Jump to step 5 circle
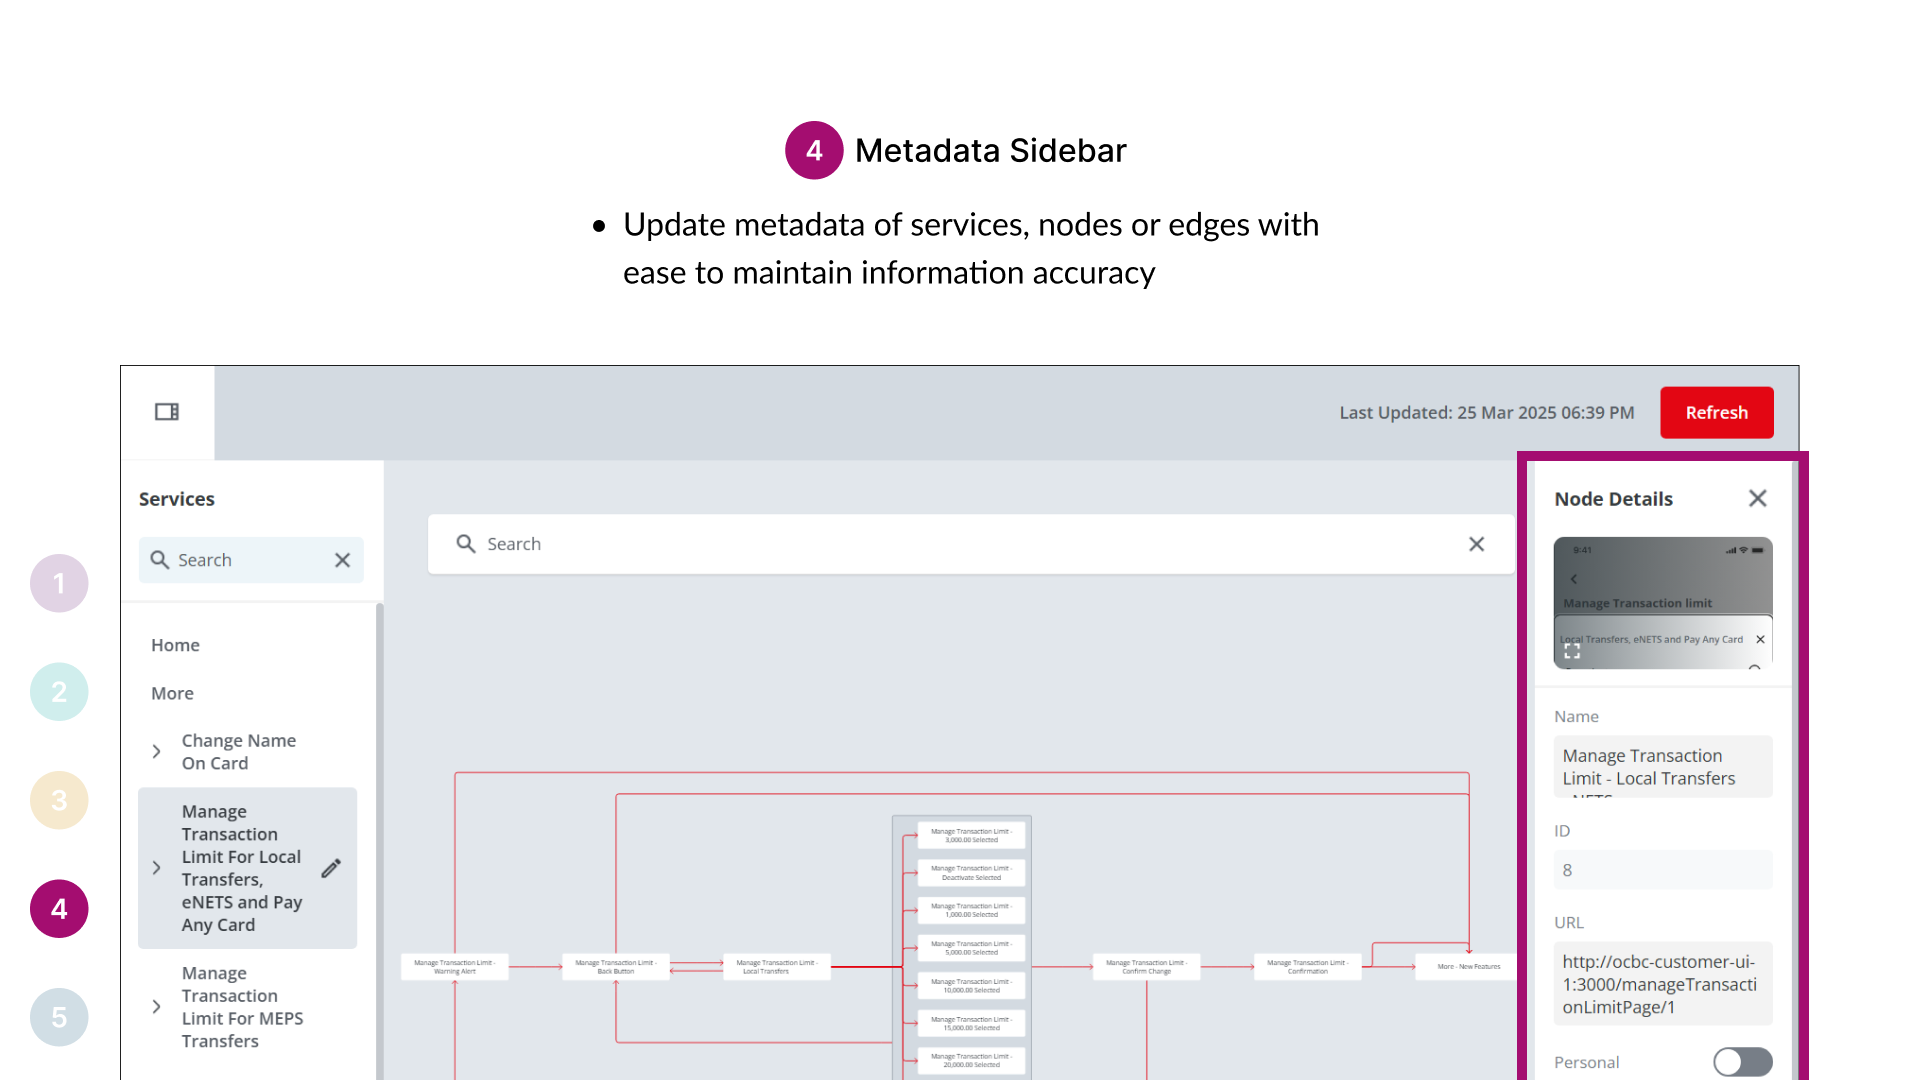Image resolution: width=1920 pixels, height=1080 pixels. click(x=59, y=1017)
